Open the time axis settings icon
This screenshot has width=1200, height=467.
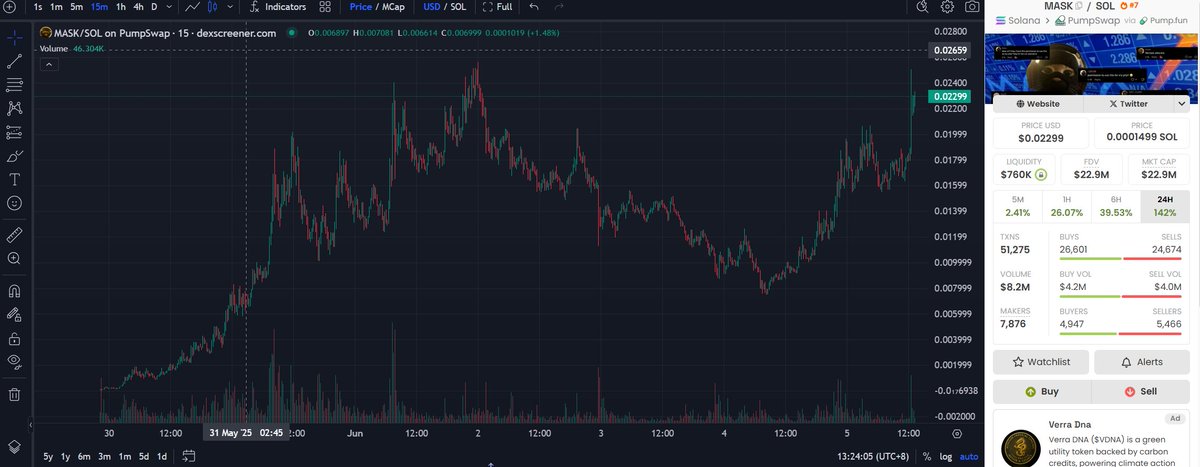point(957,434)
